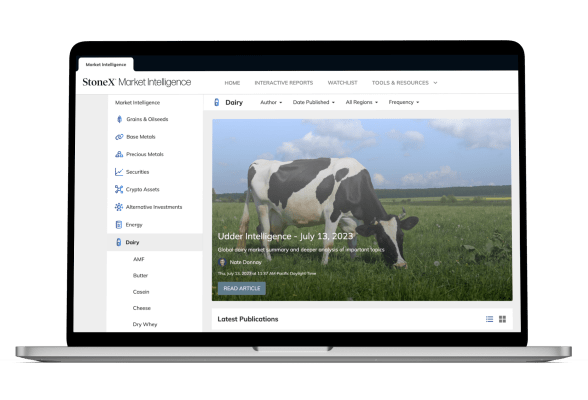
Task: Click the Base Metals chain icon
Action: coord(119,137)
